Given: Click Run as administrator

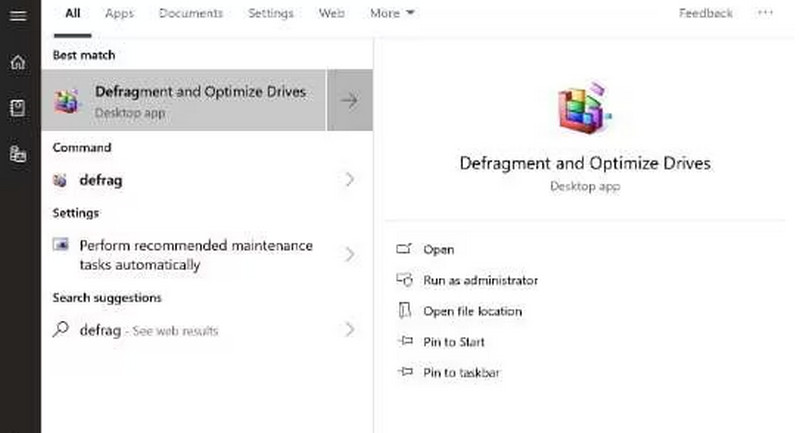Looking at the screenshot, I should click(480, 281).
